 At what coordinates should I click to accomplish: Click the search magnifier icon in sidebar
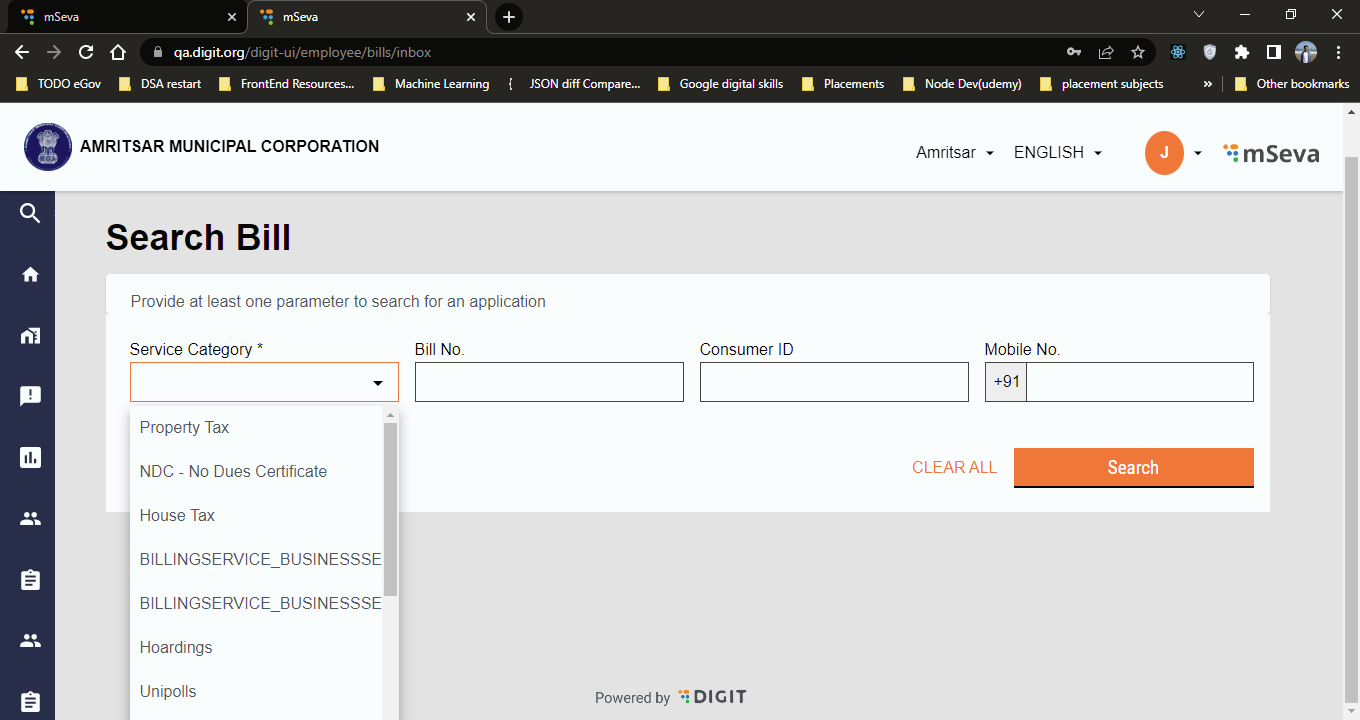point(30,213)
